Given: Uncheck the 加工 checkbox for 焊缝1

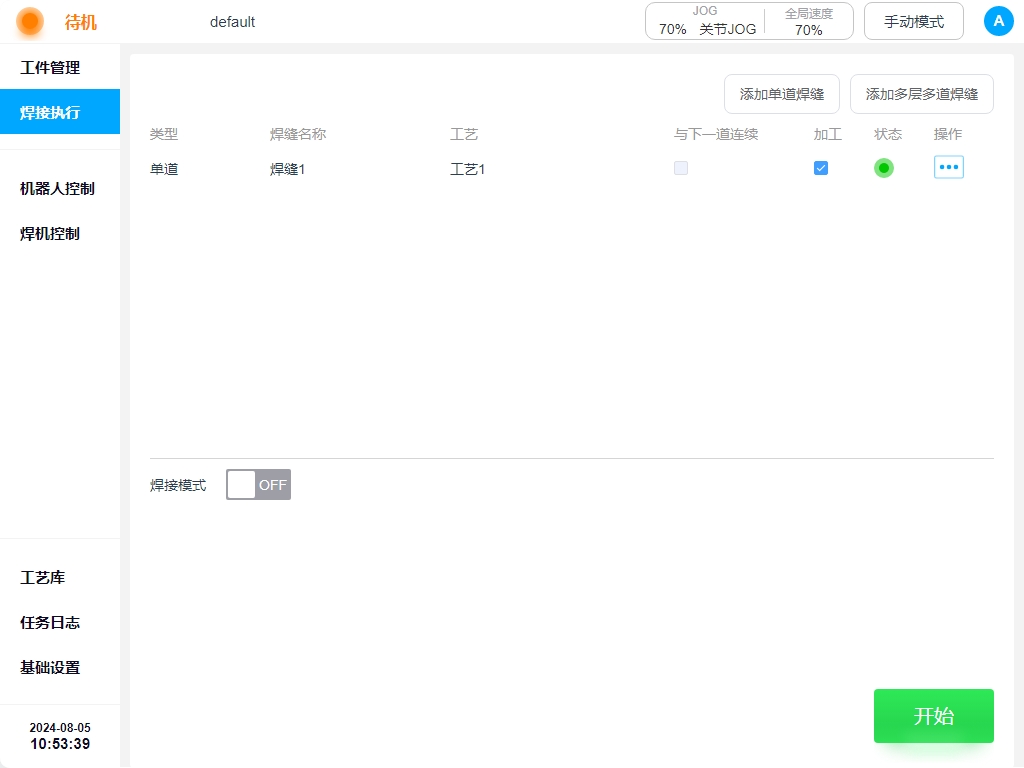Looking at the screenshot, I should 821,168.
